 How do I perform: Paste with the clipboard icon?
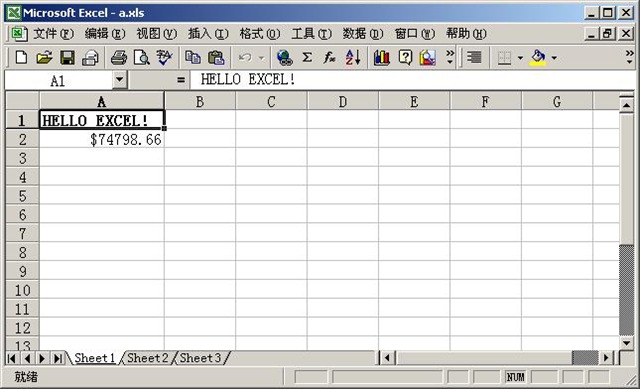pyautogui.click(x=216, y=58)
